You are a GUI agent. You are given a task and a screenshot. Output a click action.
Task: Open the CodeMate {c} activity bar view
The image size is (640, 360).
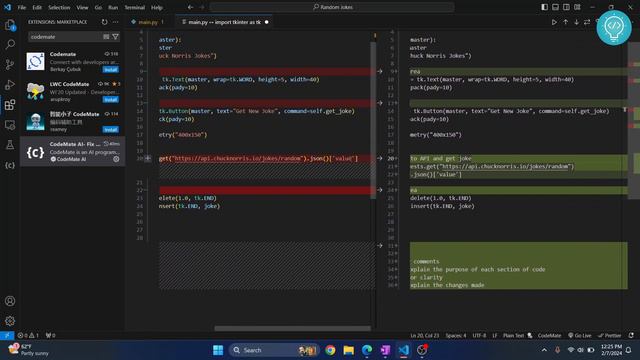(10, 165)
